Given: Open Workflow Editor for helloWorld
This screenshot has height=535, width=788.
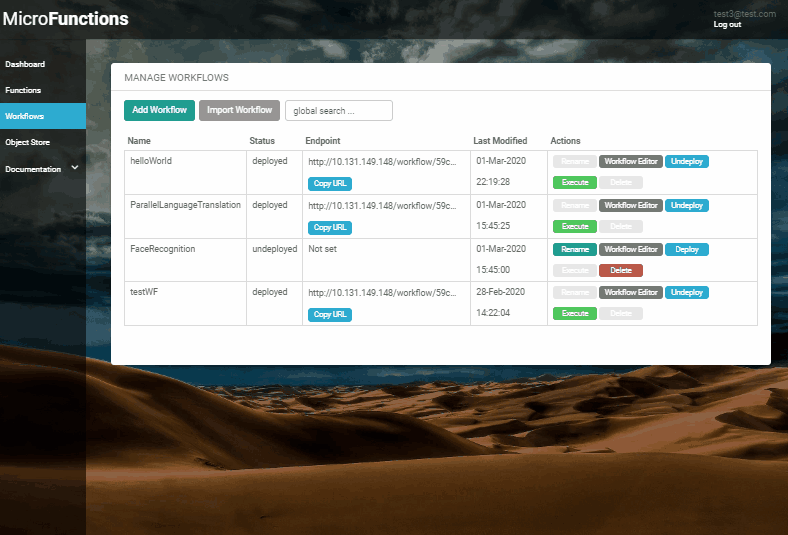Looking at the screenshot, I should (631, 161).
